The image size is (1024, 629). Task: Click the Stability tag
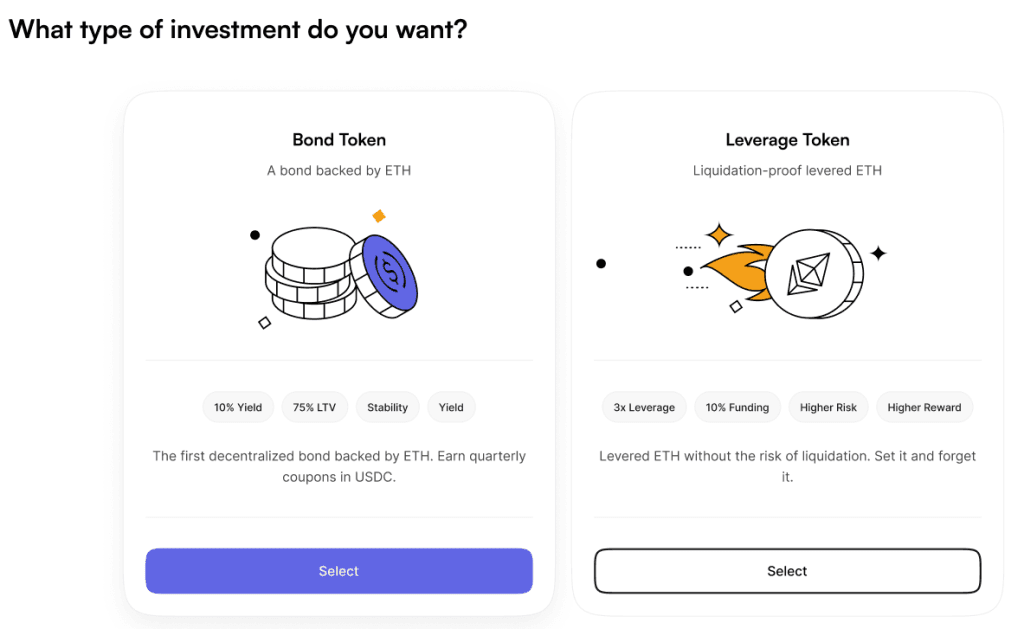coord(387,408)
